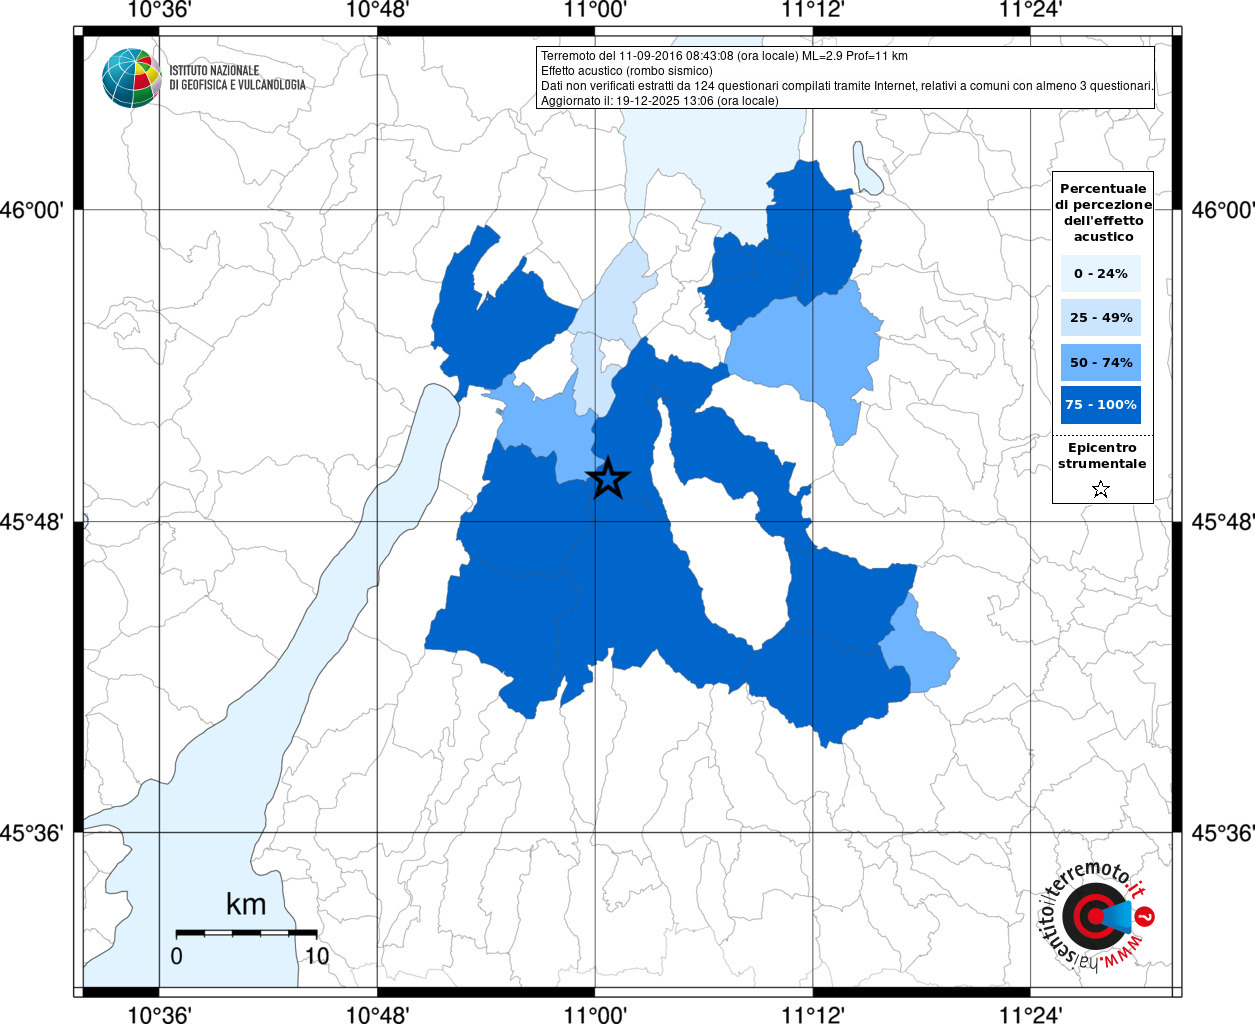Image resolution: width=1255 pixels, height=1024 pixels.
Task: Click the haisentitoilterremoto.it target logo
Action: 1090,916
